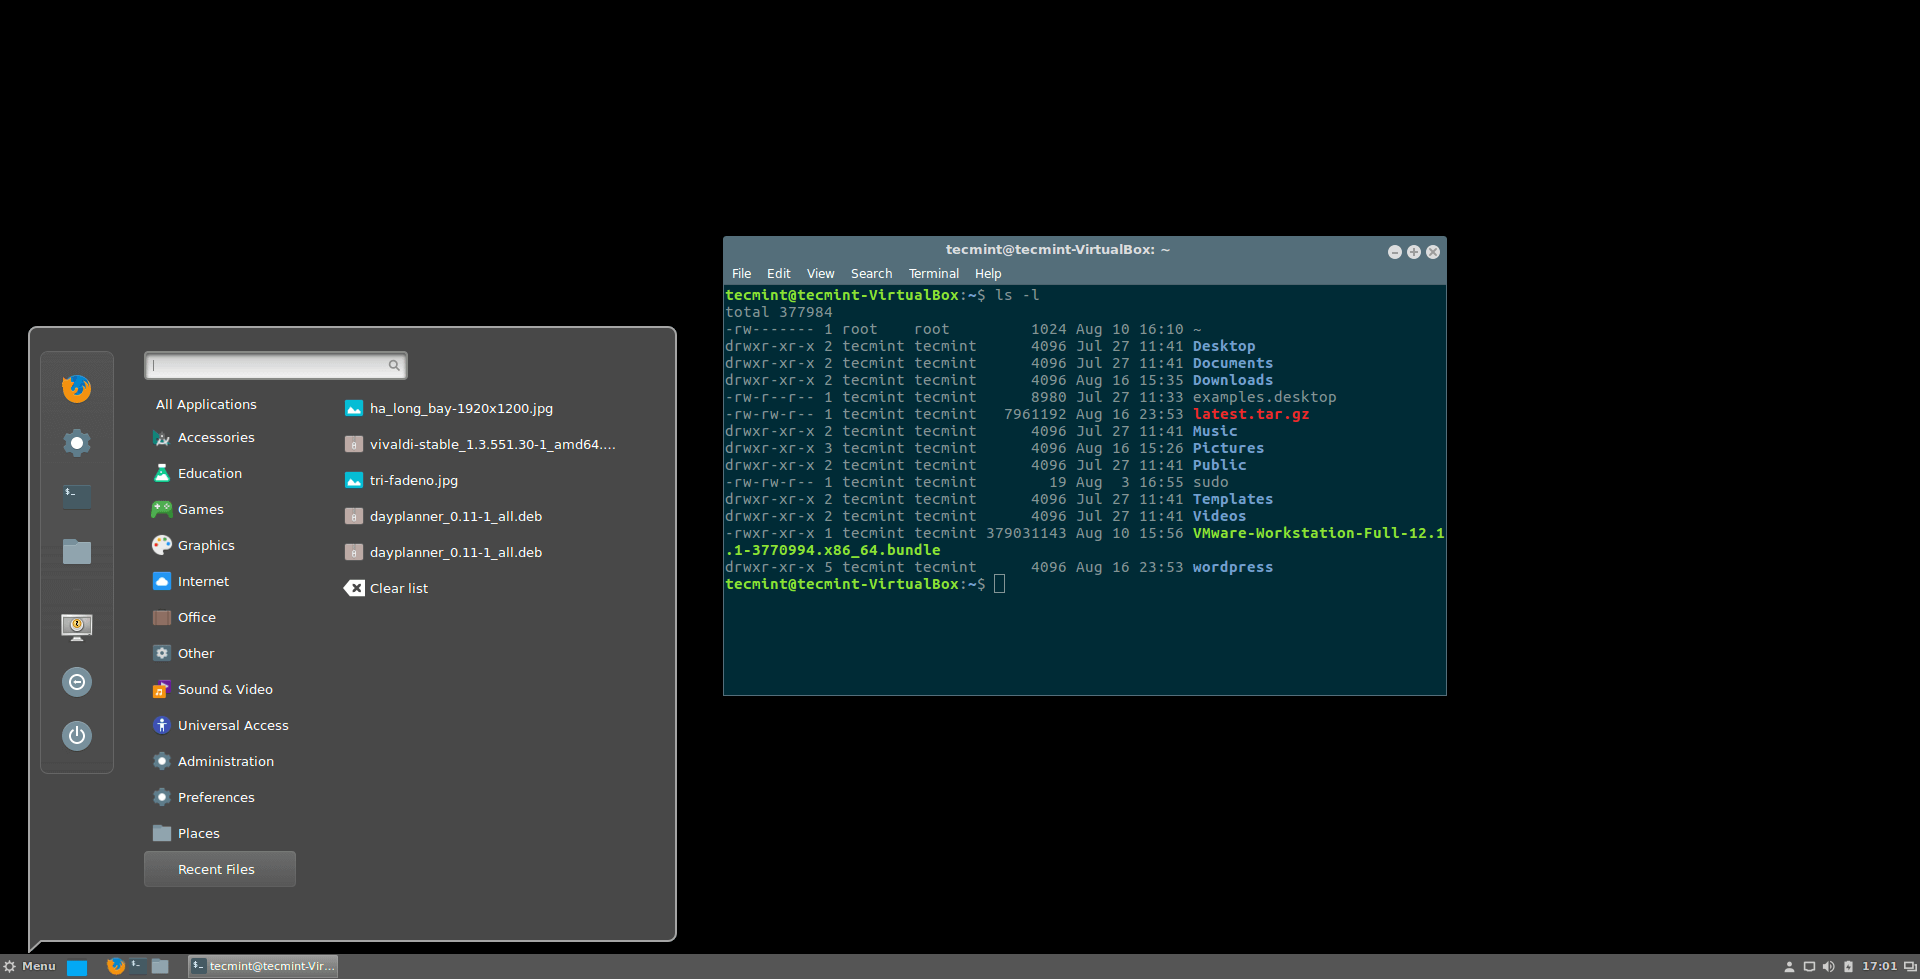Viewport: 1920px width, 979px height.
Task: Lock the screen using the sidebar monitor icon
Action: pos(77,627)
